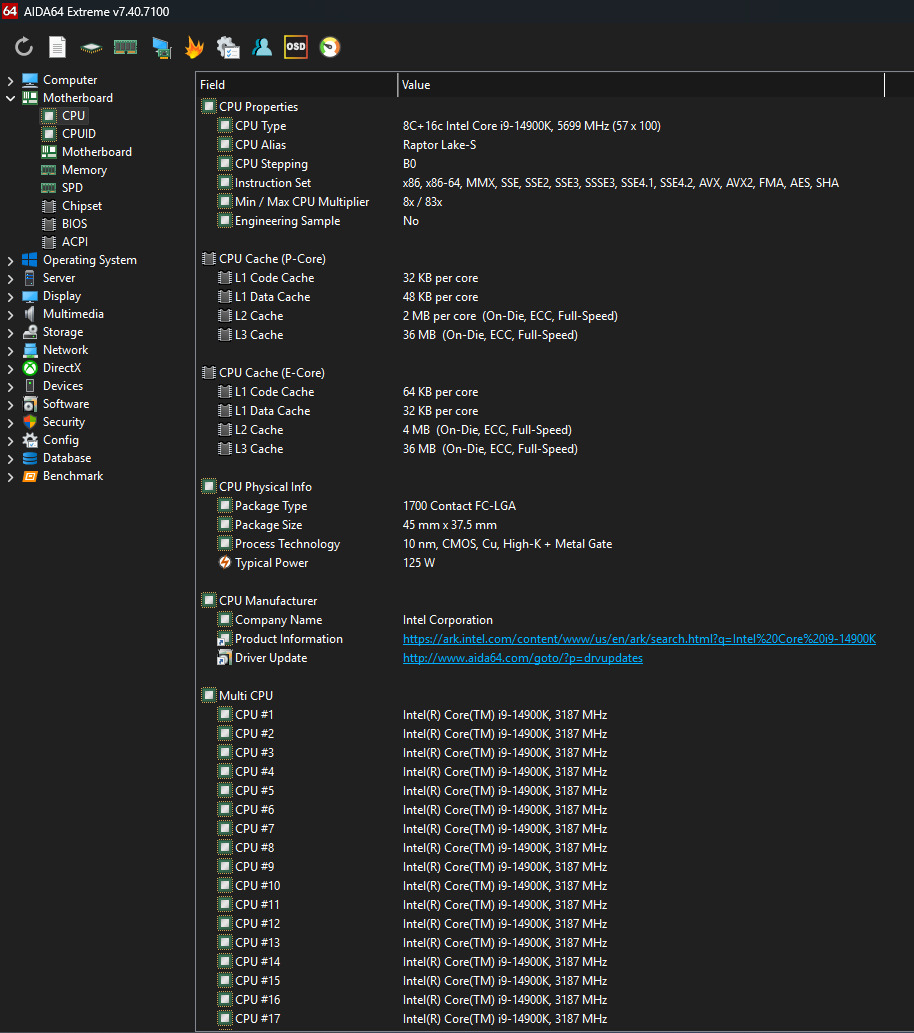
Task: Select the CPU Stepping row
Action: pos(554,164)
